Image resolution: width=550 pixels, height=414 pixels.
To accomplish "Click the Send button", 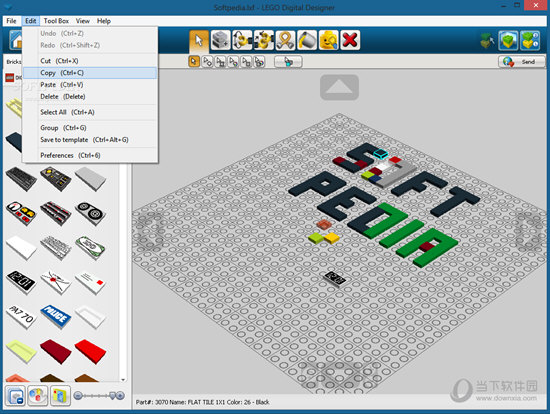I will 522,62.
